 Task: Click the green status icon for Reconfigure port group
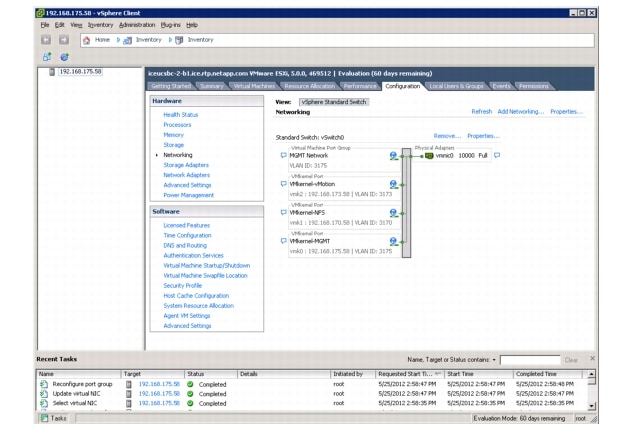click(x=190, y=384)
